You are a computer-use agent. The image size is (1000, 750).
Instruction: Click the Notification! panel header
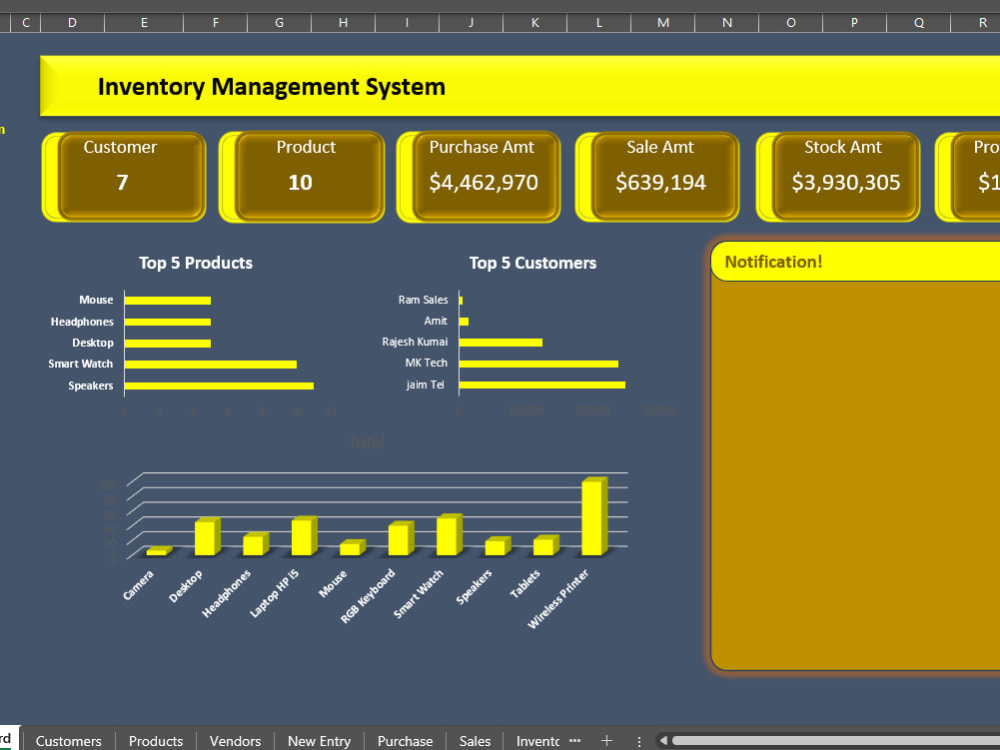pyautogui.click(x=855, y=261)
